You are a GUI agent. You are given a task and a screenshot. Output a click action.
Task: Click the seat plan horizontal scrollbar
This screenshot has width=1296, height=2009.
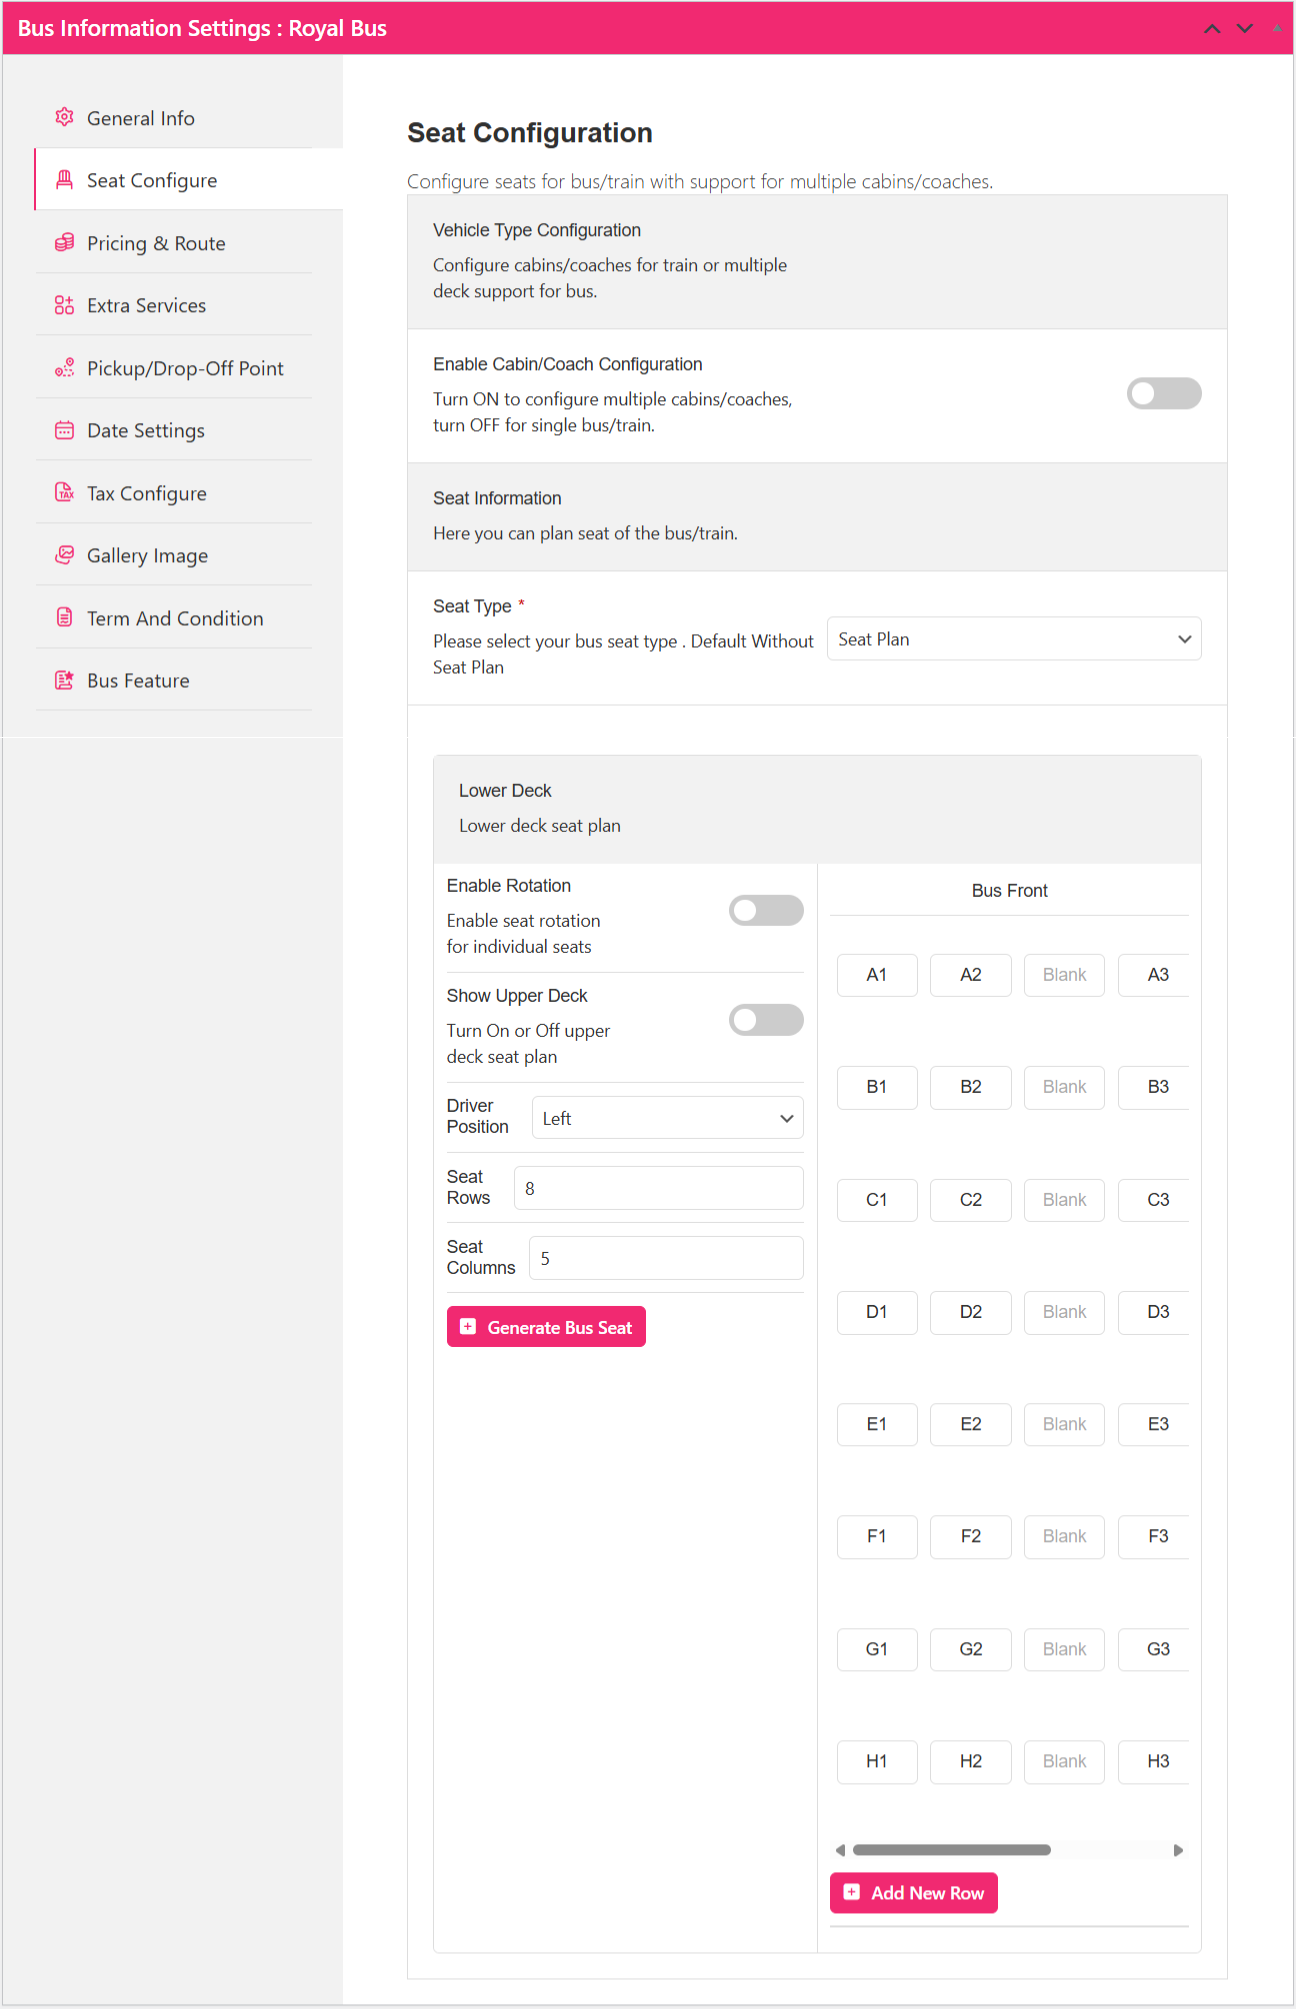coord(951,1850)
